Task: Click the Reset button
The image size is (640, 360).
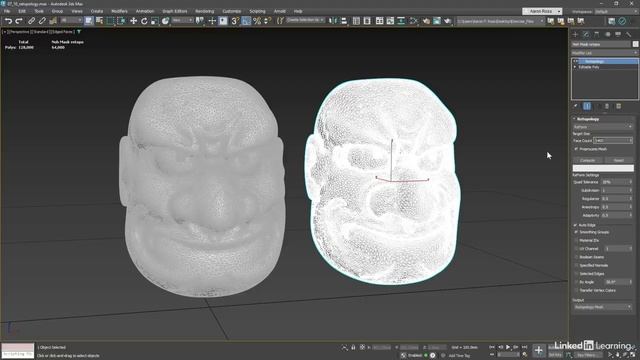Action: coord(619,160)
